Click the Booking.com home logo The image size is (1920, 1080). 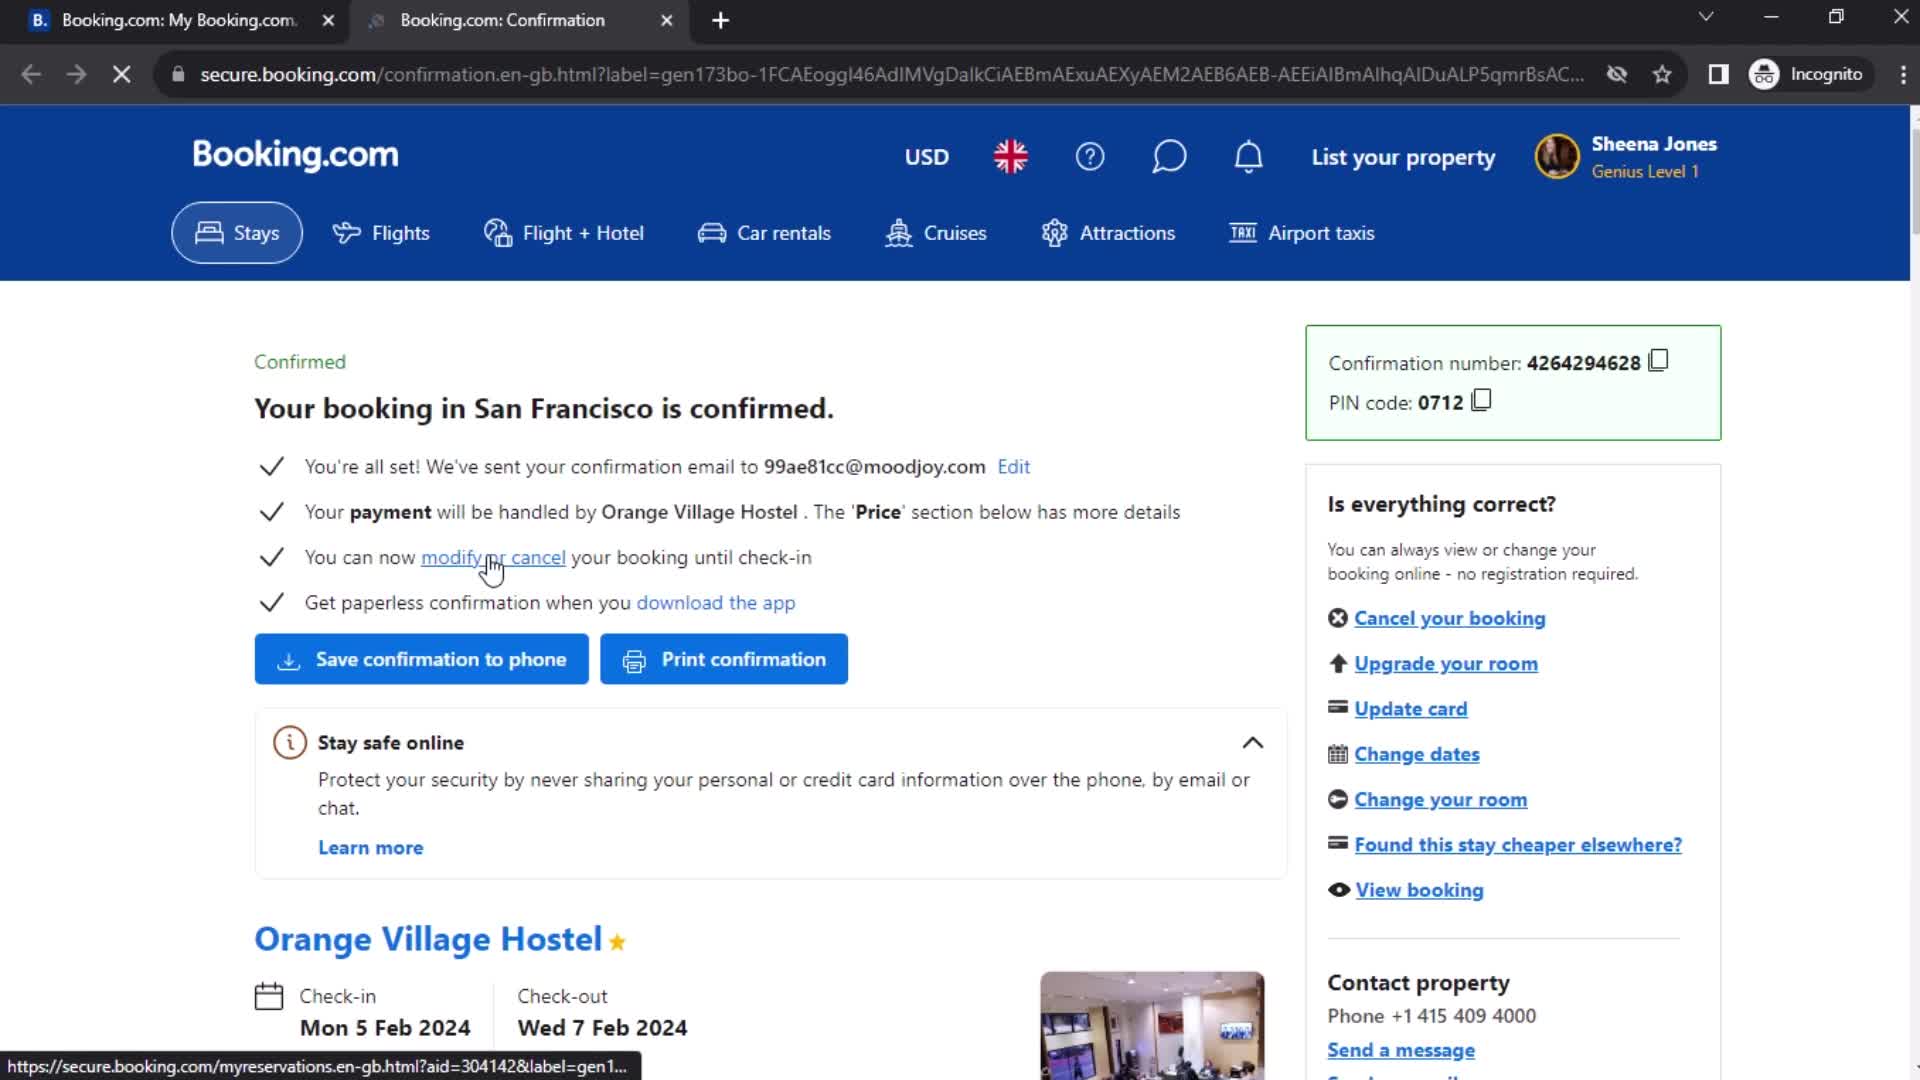point(294,156)
